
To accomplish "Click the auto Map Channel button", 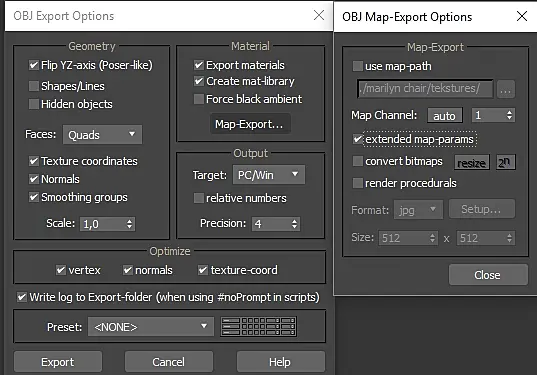I will click(x=445, y=115).
